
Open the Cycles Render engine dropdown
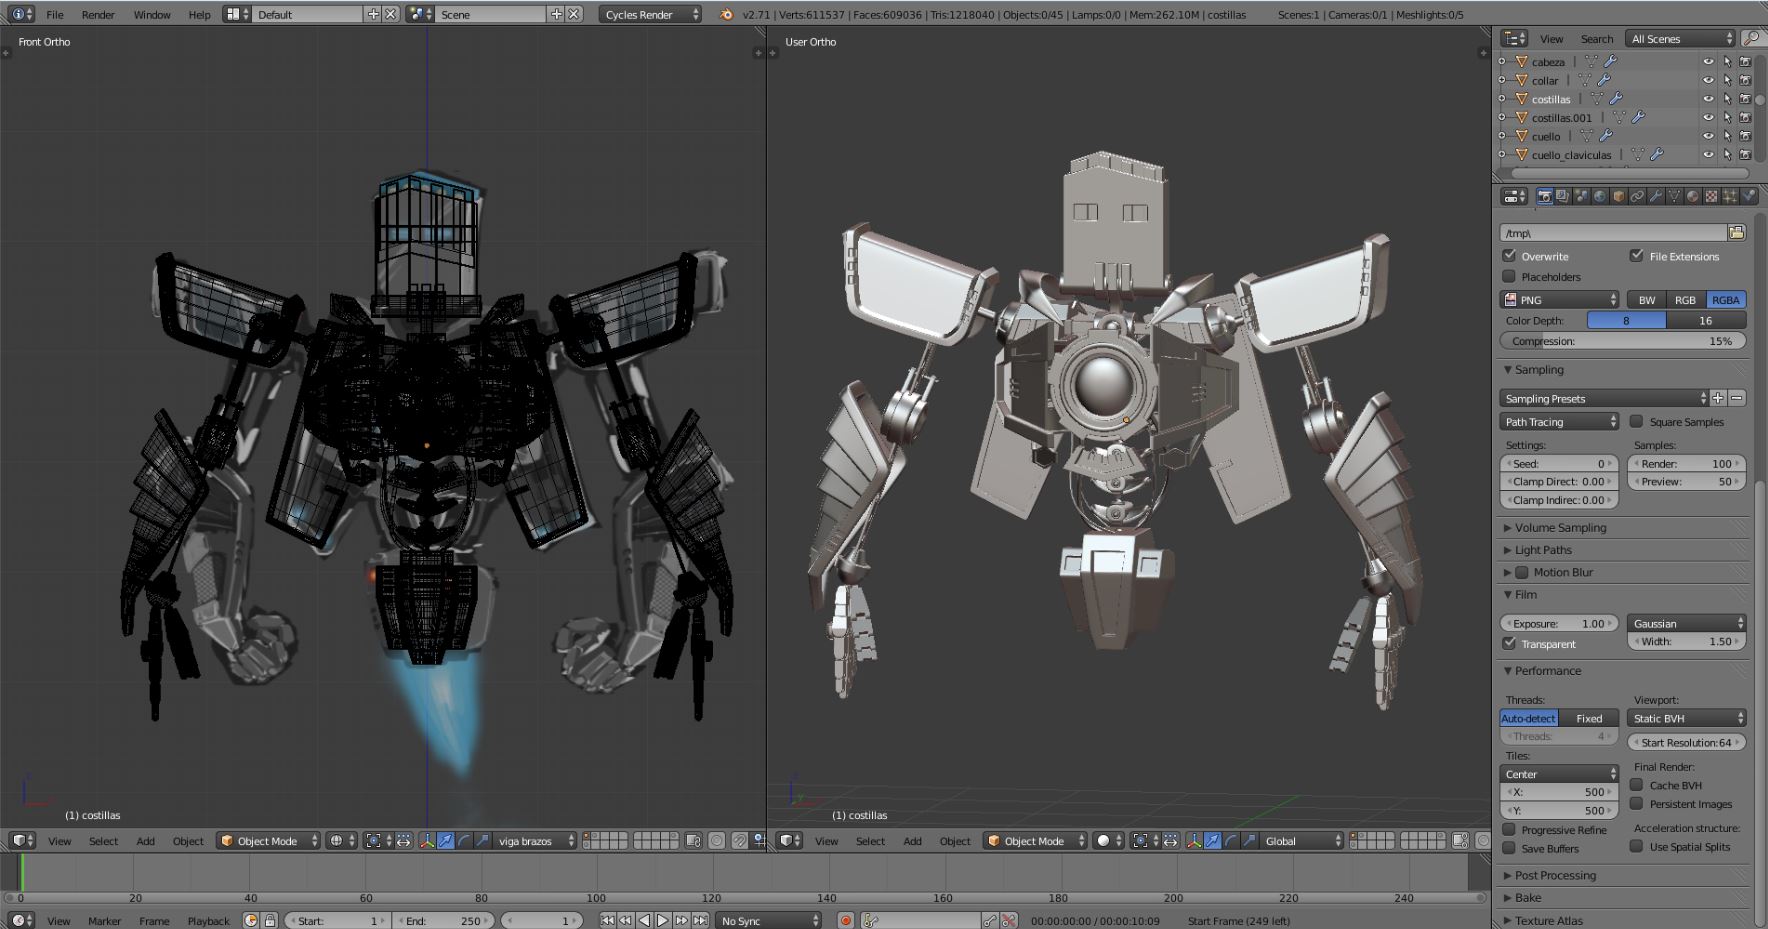[x=651, y=15]
